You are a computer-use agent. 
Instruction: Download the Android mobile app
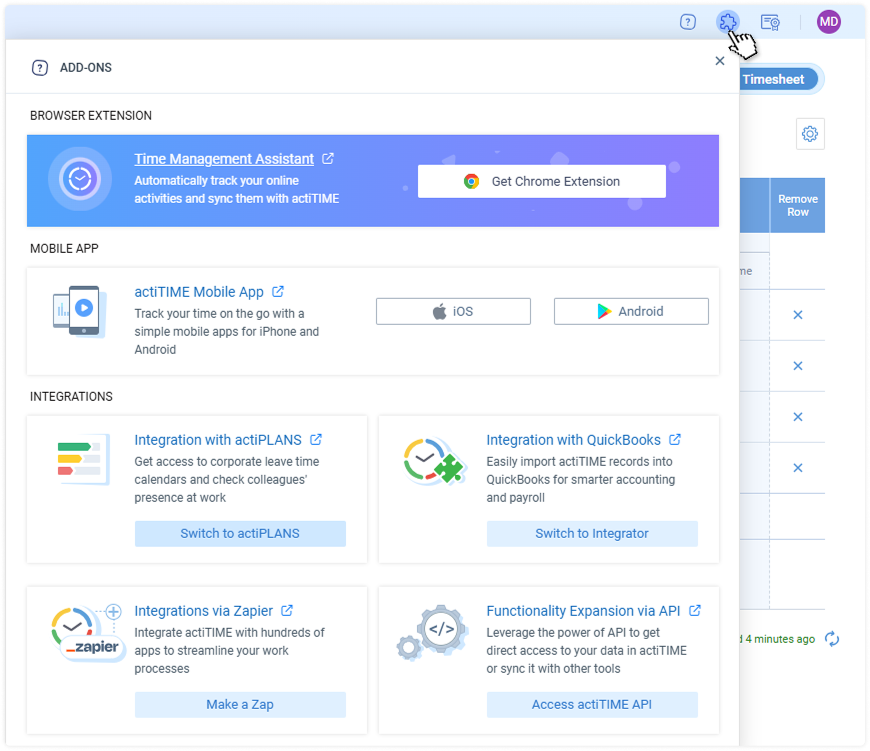point(631,311)
